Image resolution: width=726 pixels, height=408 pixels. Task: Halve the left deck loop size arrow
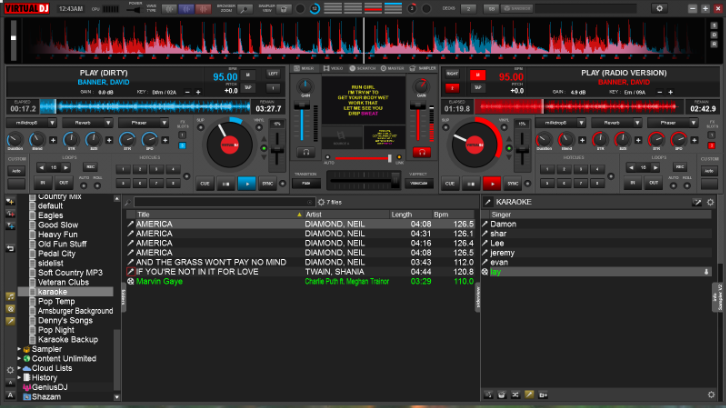tap(42, 168)
